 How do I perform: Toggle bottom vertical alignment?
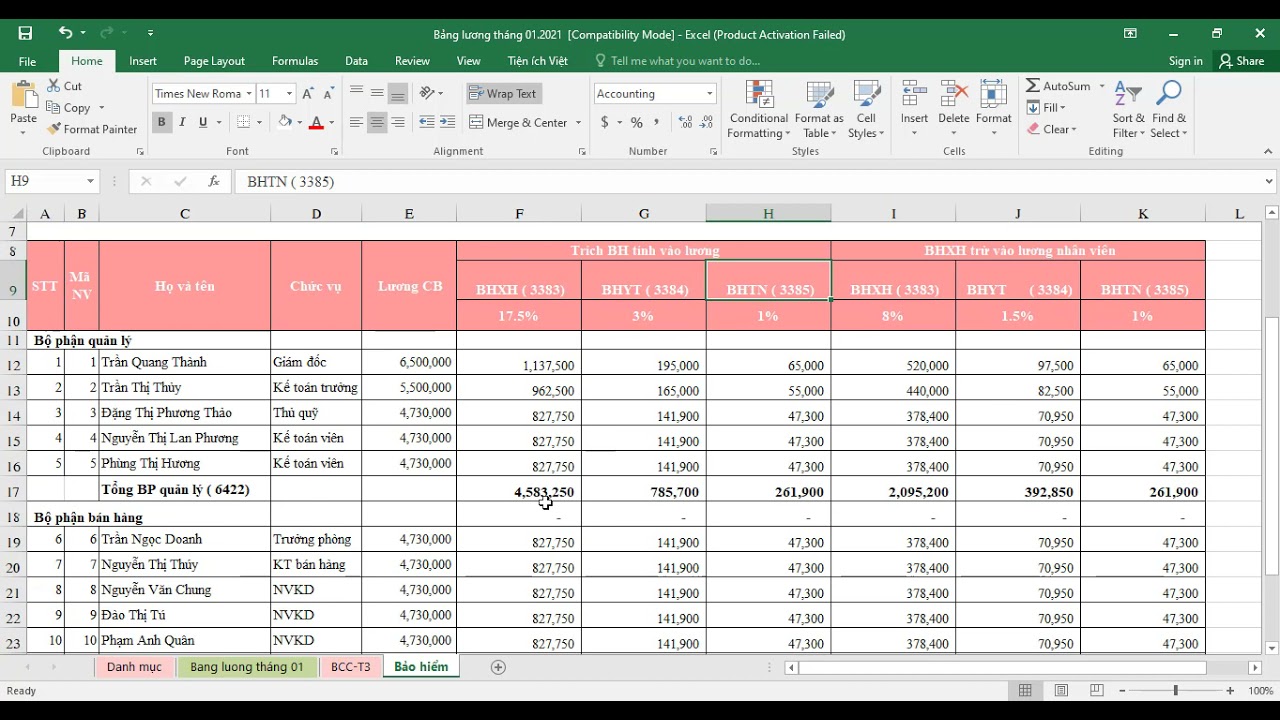coord(398,93)
